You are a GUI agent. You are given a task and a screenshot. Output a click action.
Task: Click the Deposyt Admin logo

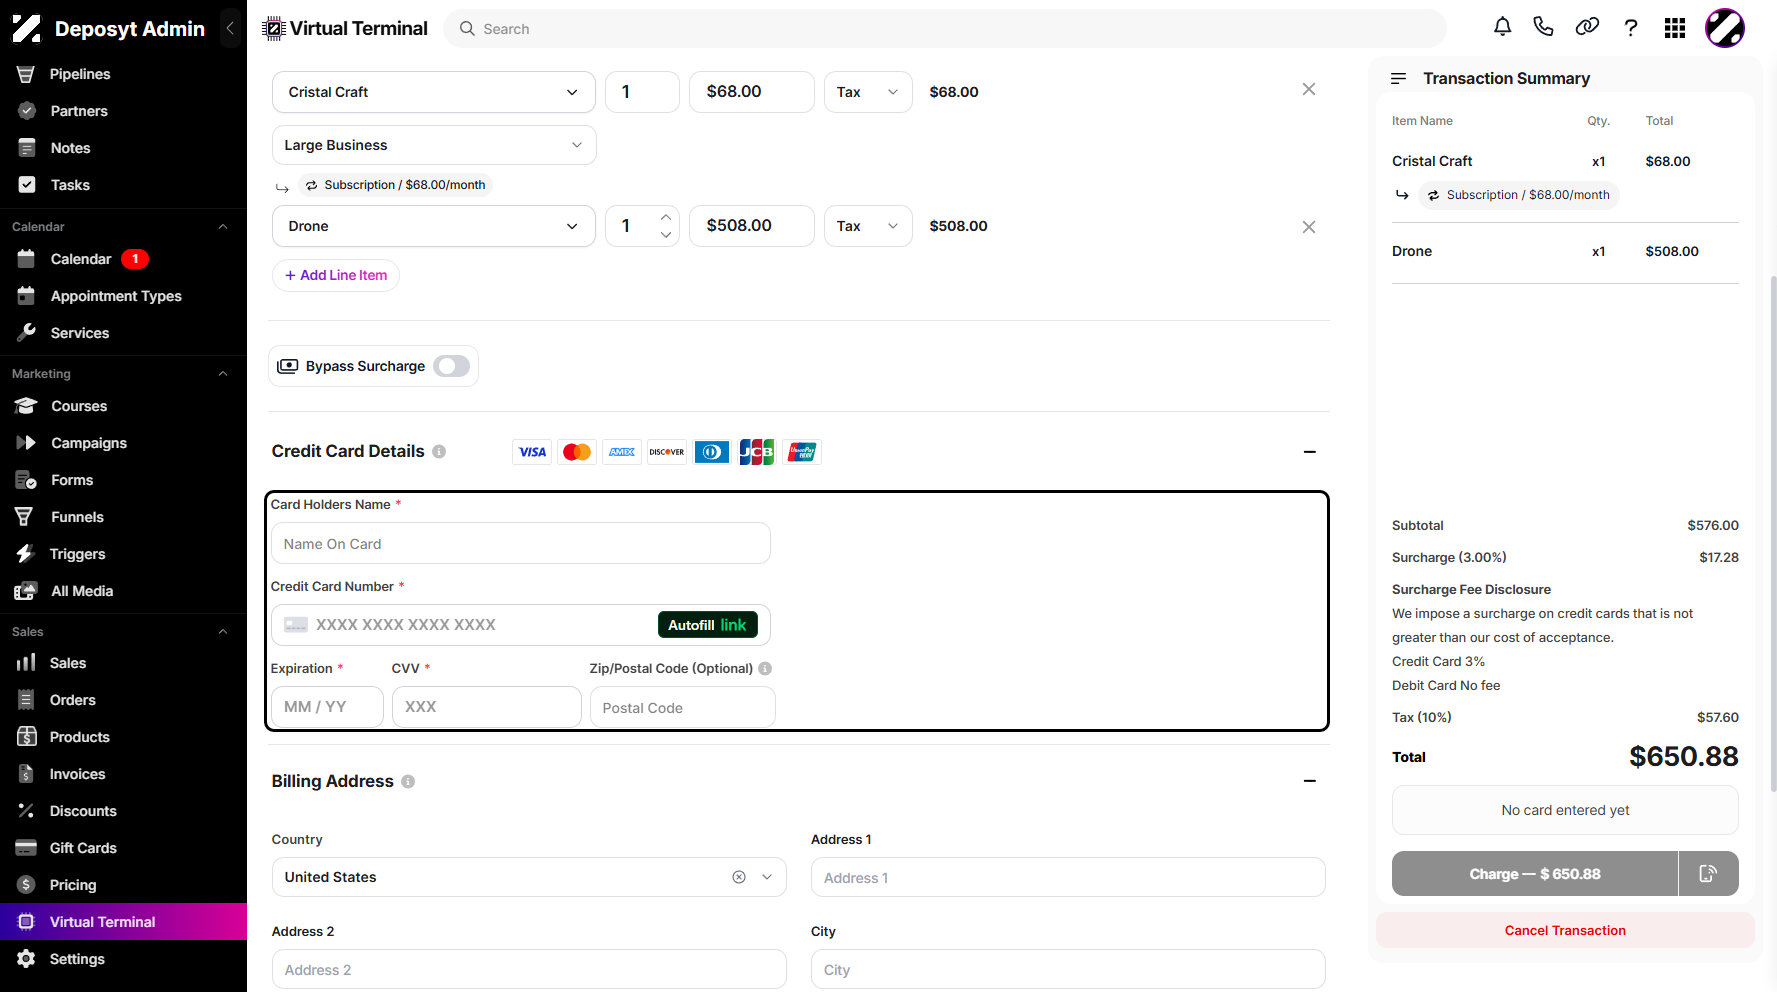pos(27,29)
